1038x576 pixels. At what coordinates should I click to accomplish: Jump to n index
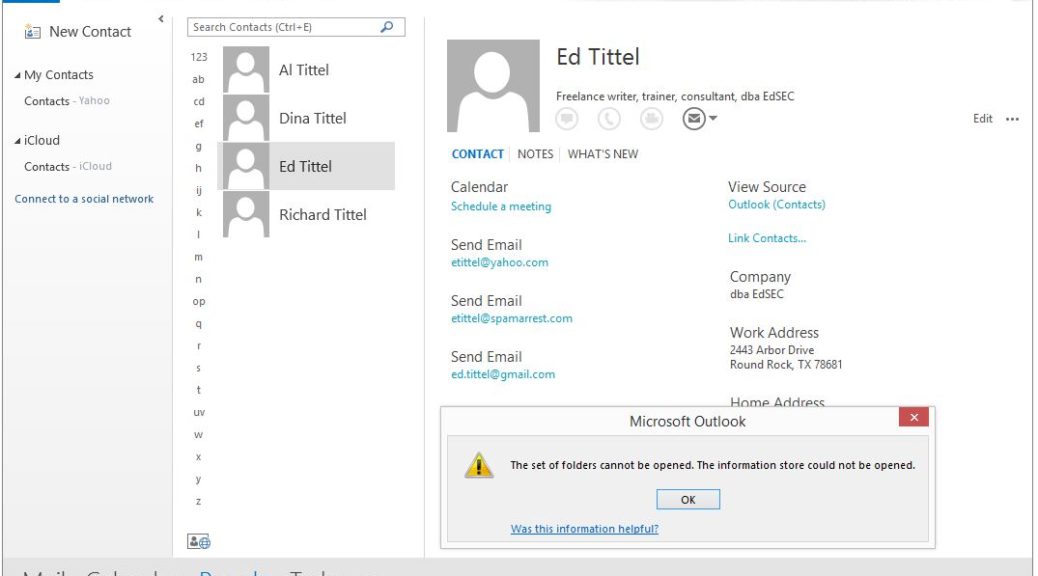pos(199,279)
